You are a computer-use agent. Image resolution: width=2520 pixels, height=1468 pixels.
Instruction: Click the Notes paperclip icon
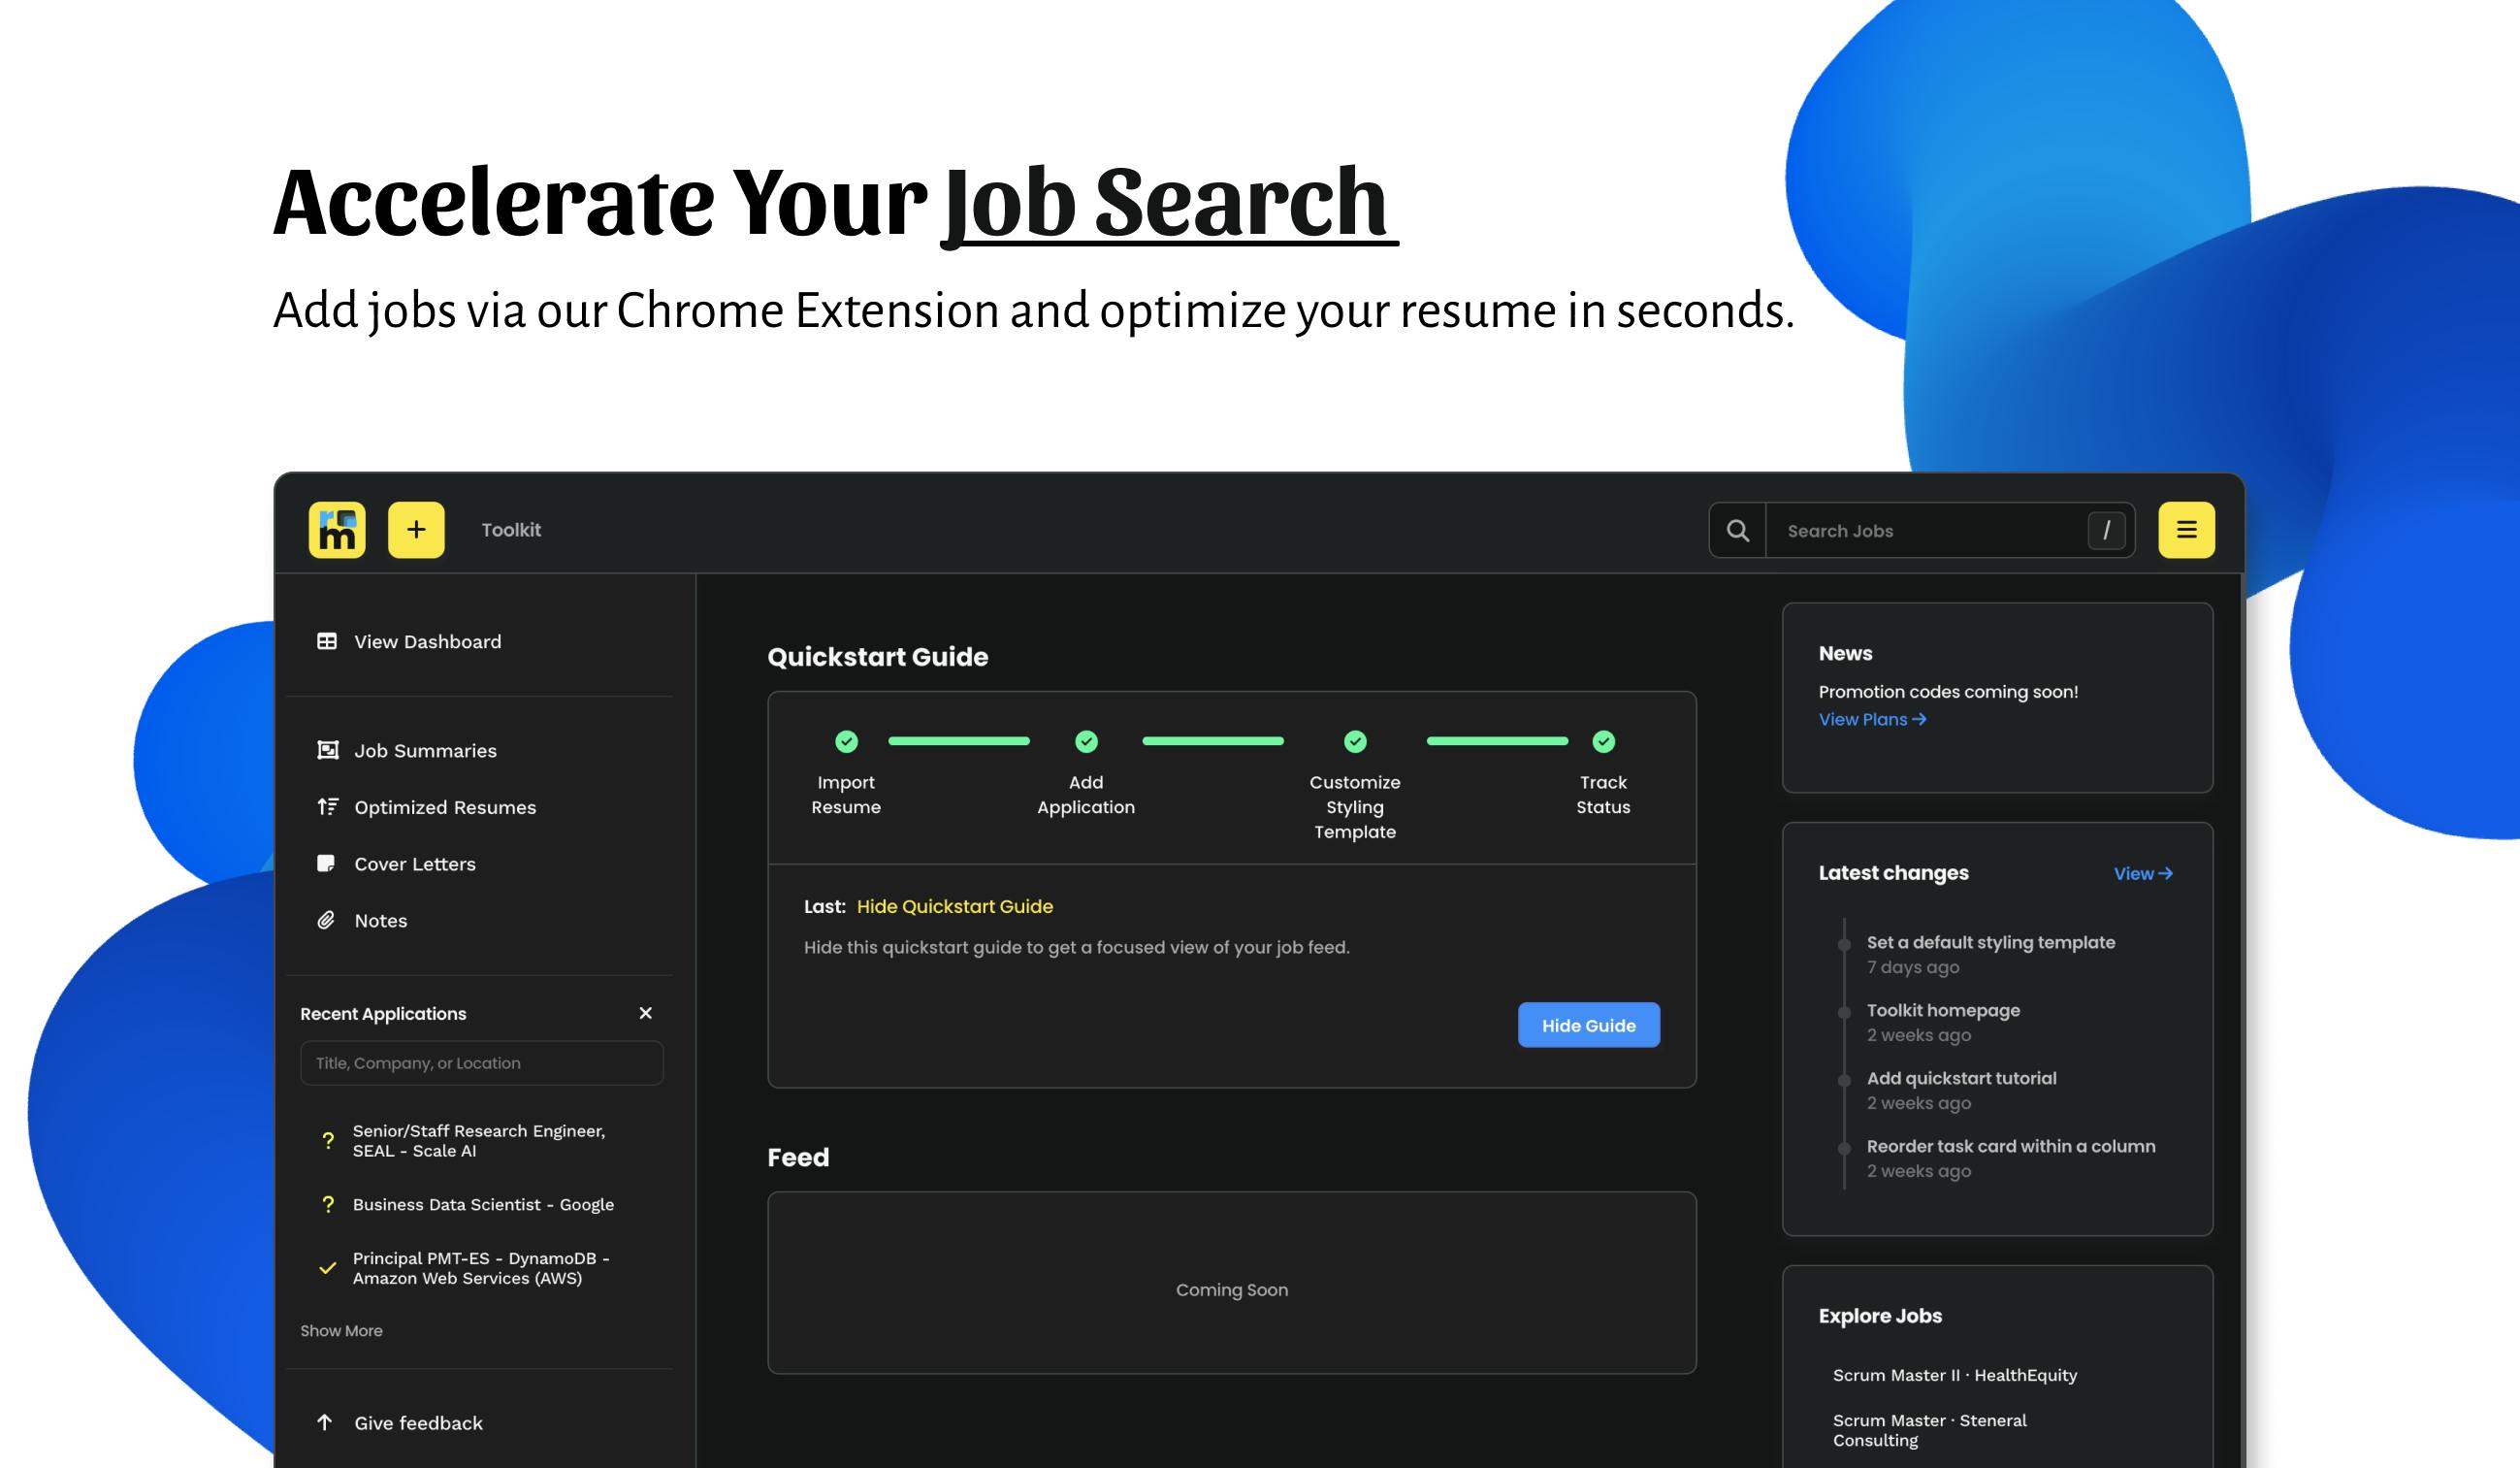326,920
